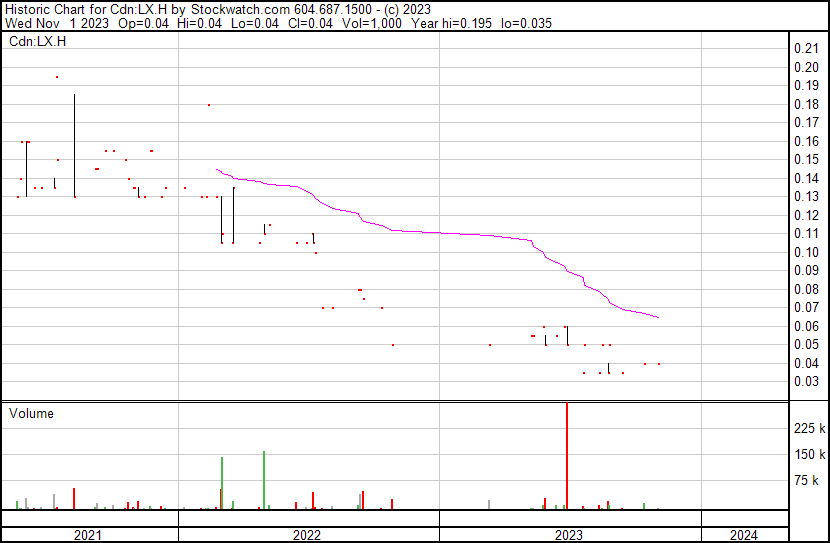Click the 0.04 price axis label
Image resolution: width=830 pixels, height=543 pixels.
[x=807, y=363]
